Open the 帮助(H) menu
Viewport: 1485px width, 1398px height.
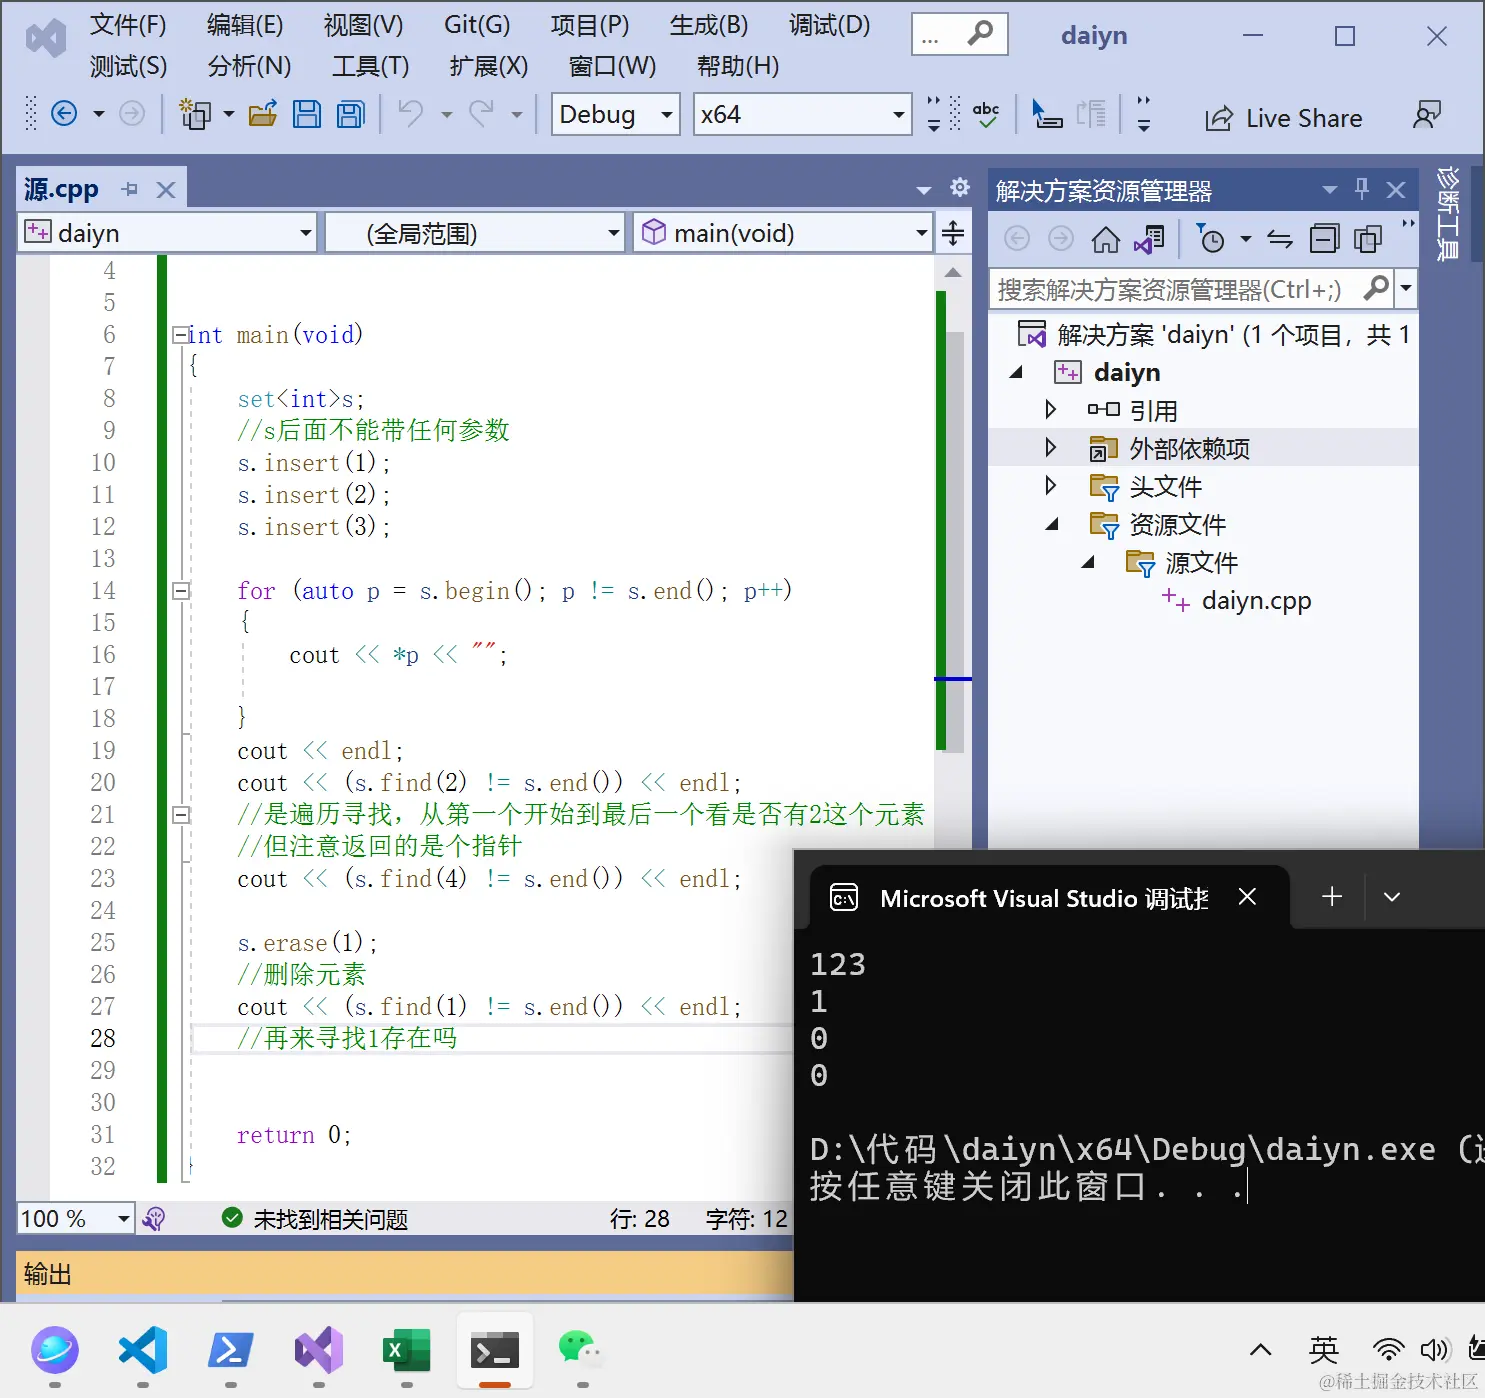click(x=738, y=66)
